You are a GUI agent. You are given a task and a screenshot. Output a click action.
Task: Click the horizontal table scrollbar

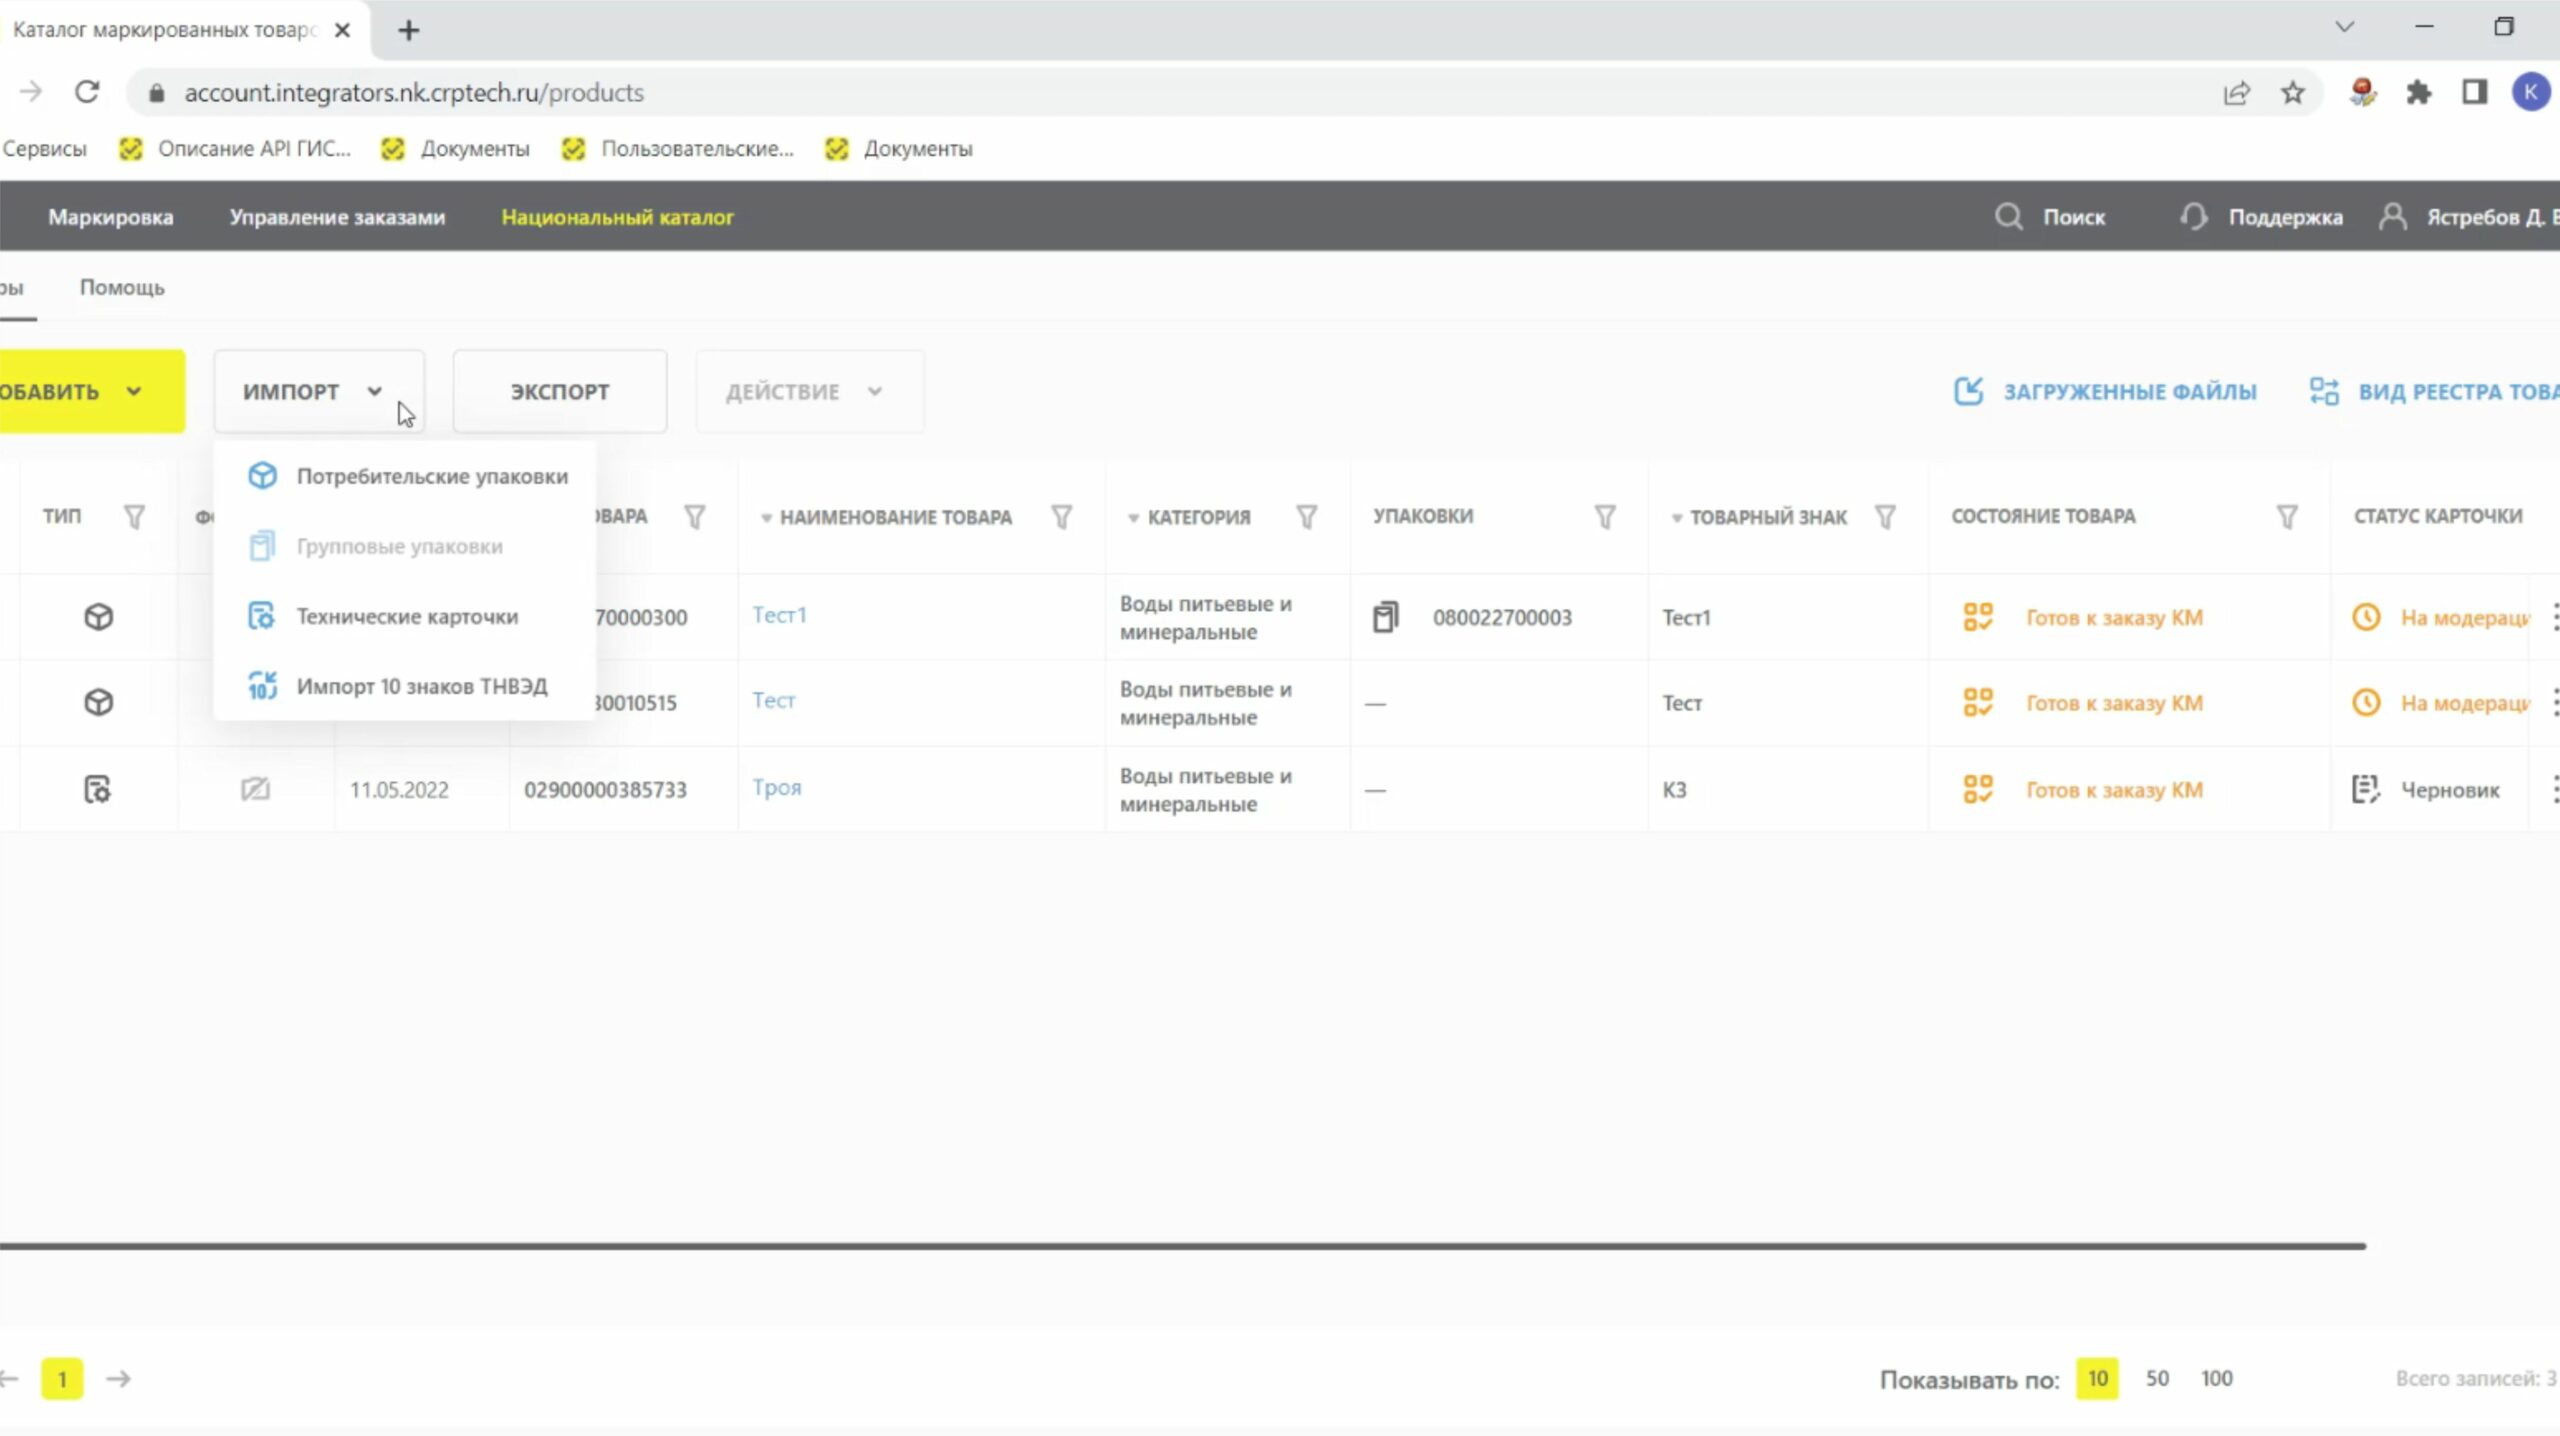1182,1246
